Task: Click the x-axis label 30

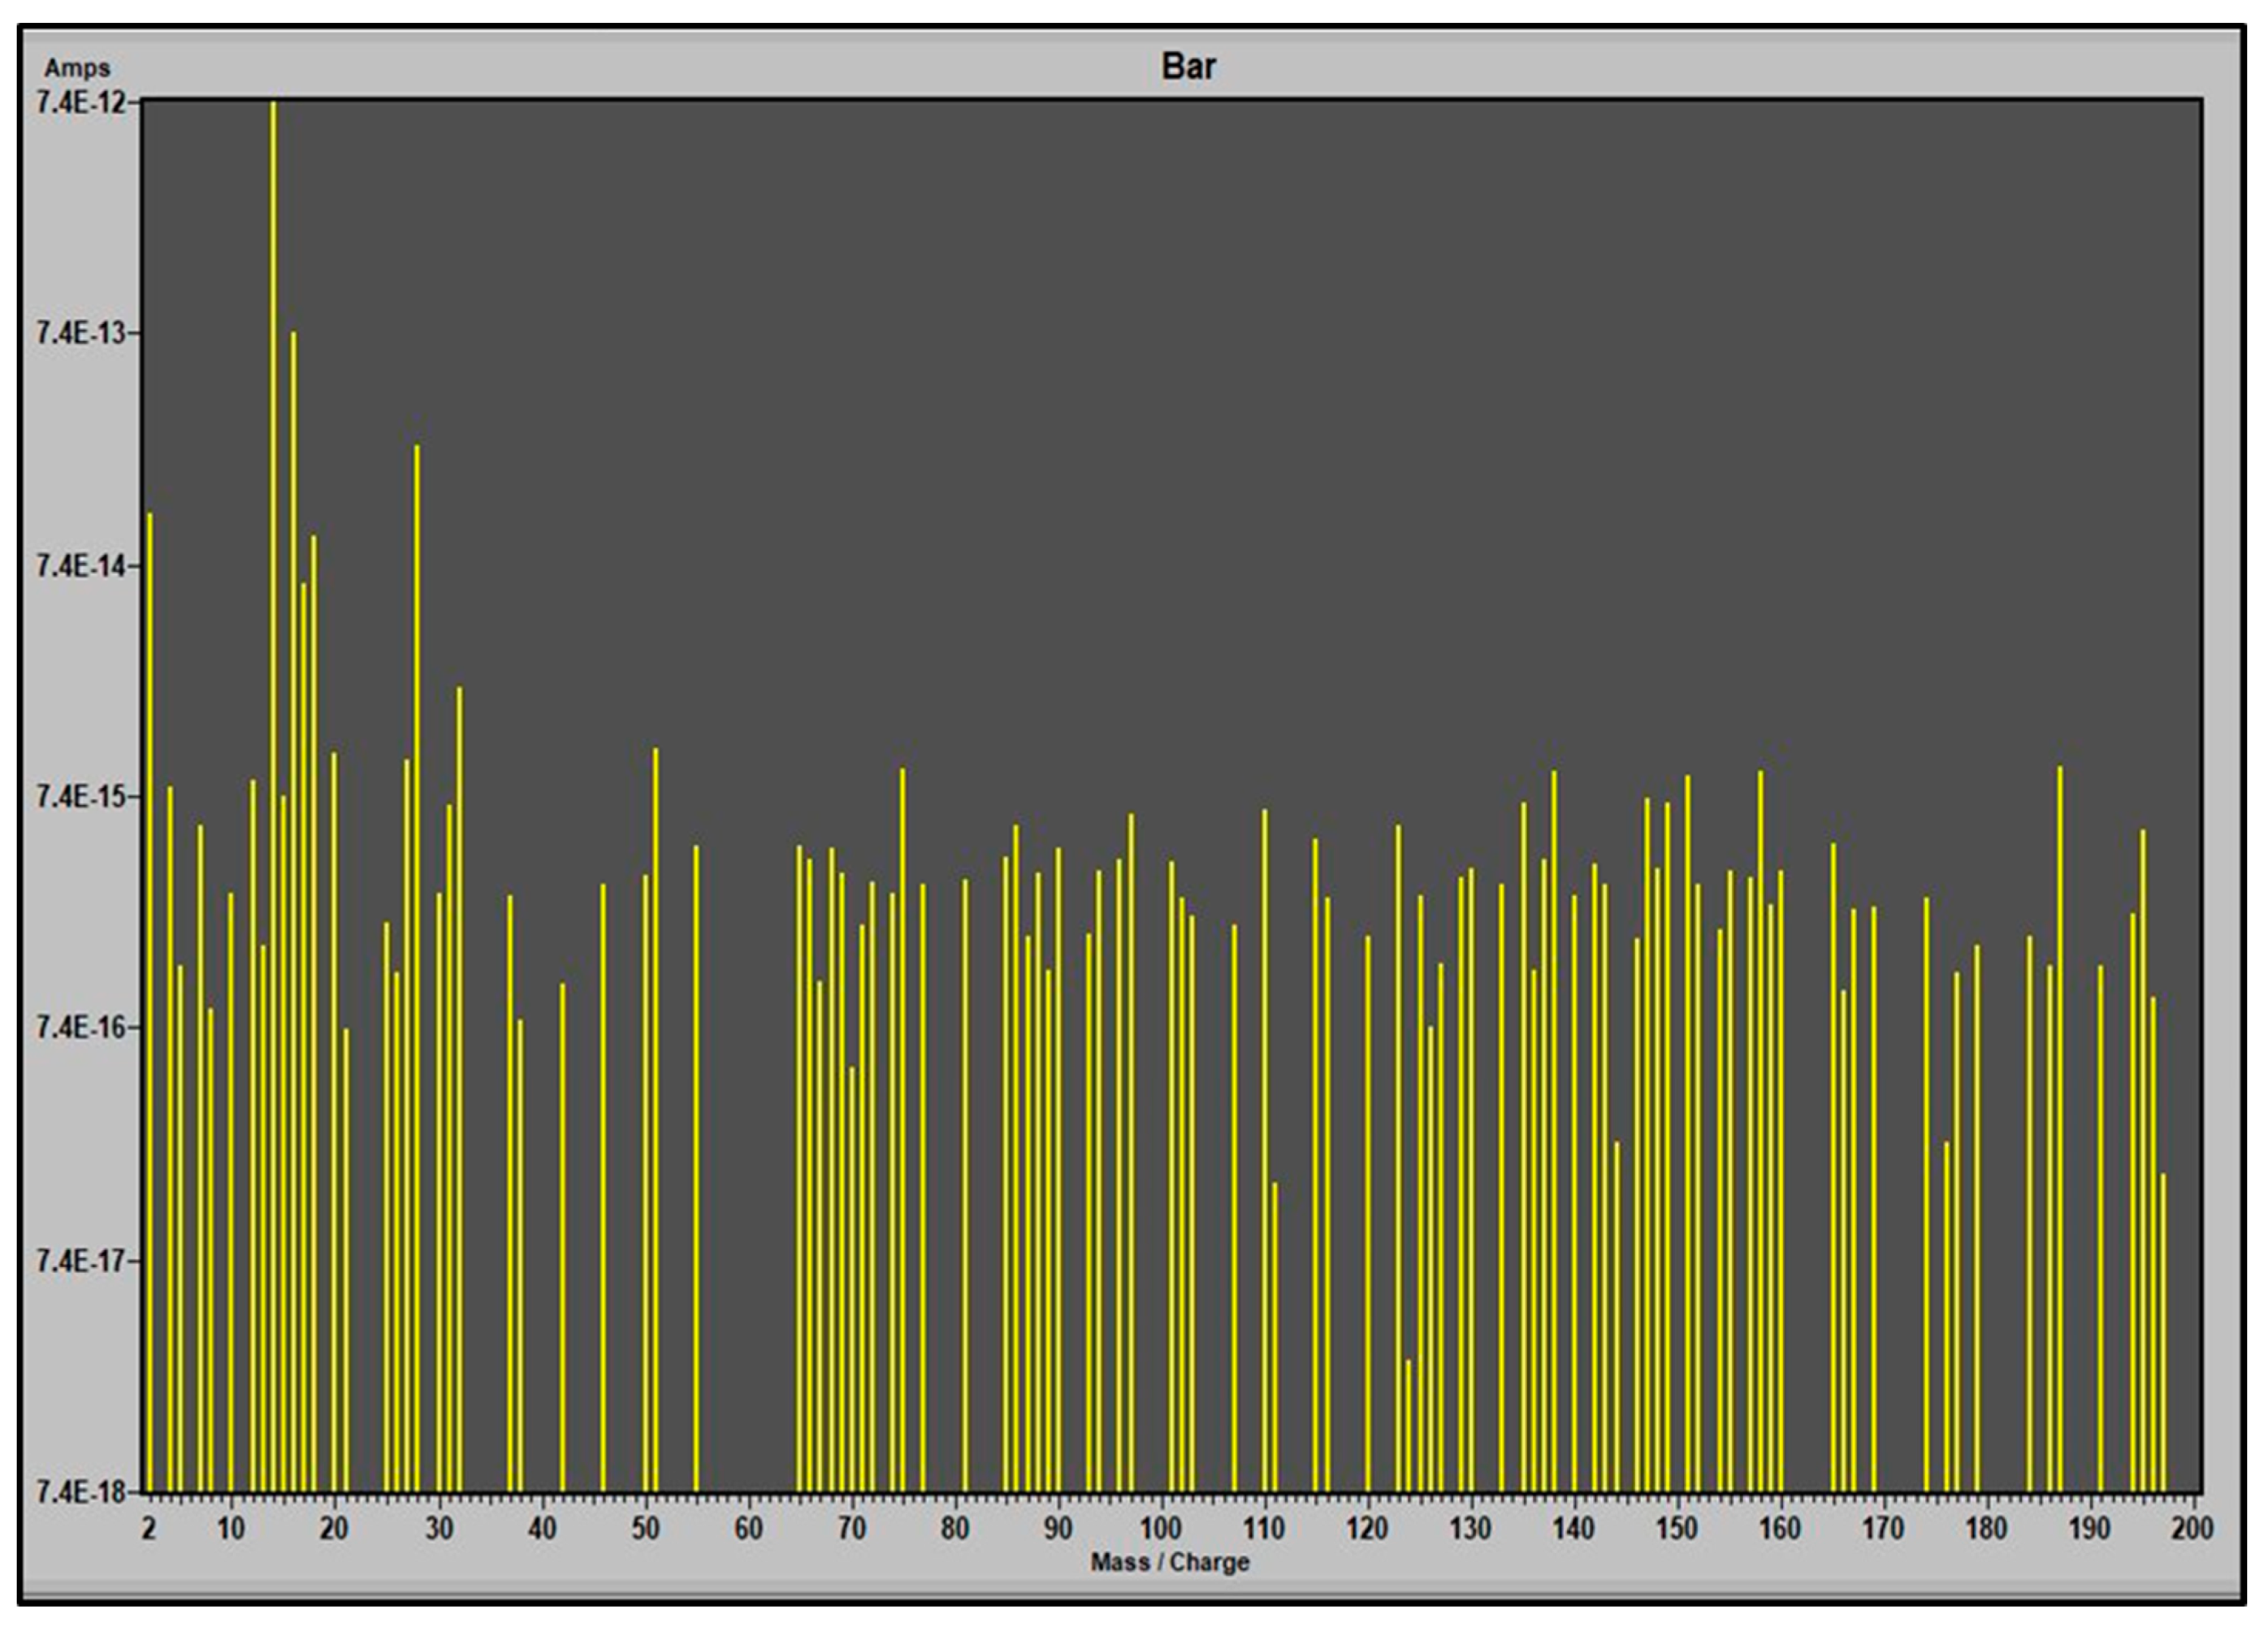Action: point(438,1529)
